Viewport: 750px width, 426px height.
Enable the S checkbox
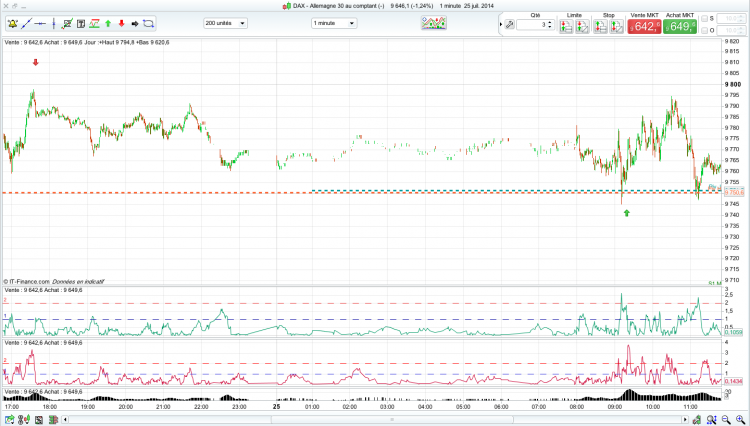[705, 19]
